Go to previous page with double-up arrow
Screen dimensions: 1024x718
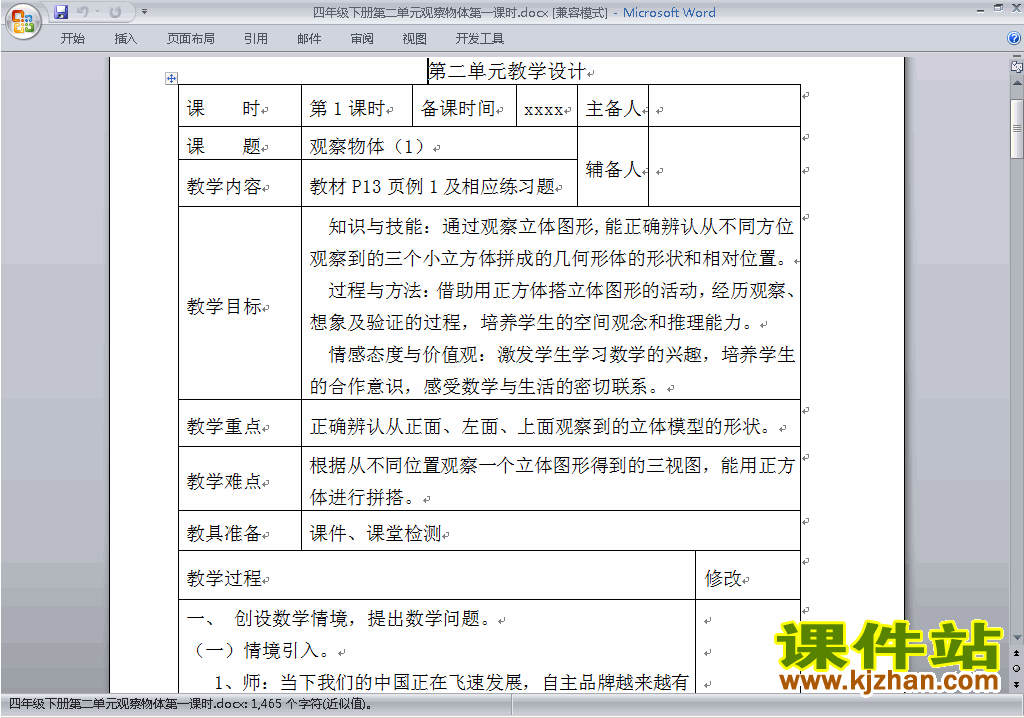[x=1016, y=653]
